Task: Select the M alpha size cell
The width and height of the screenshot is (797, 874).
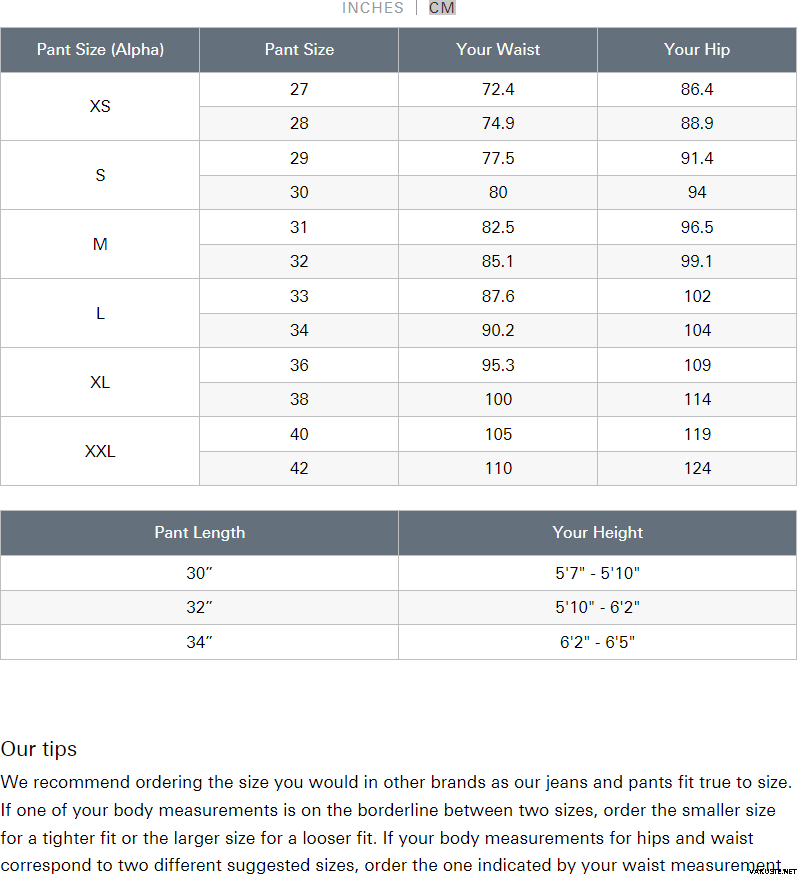Action: [x=100, y=244]
